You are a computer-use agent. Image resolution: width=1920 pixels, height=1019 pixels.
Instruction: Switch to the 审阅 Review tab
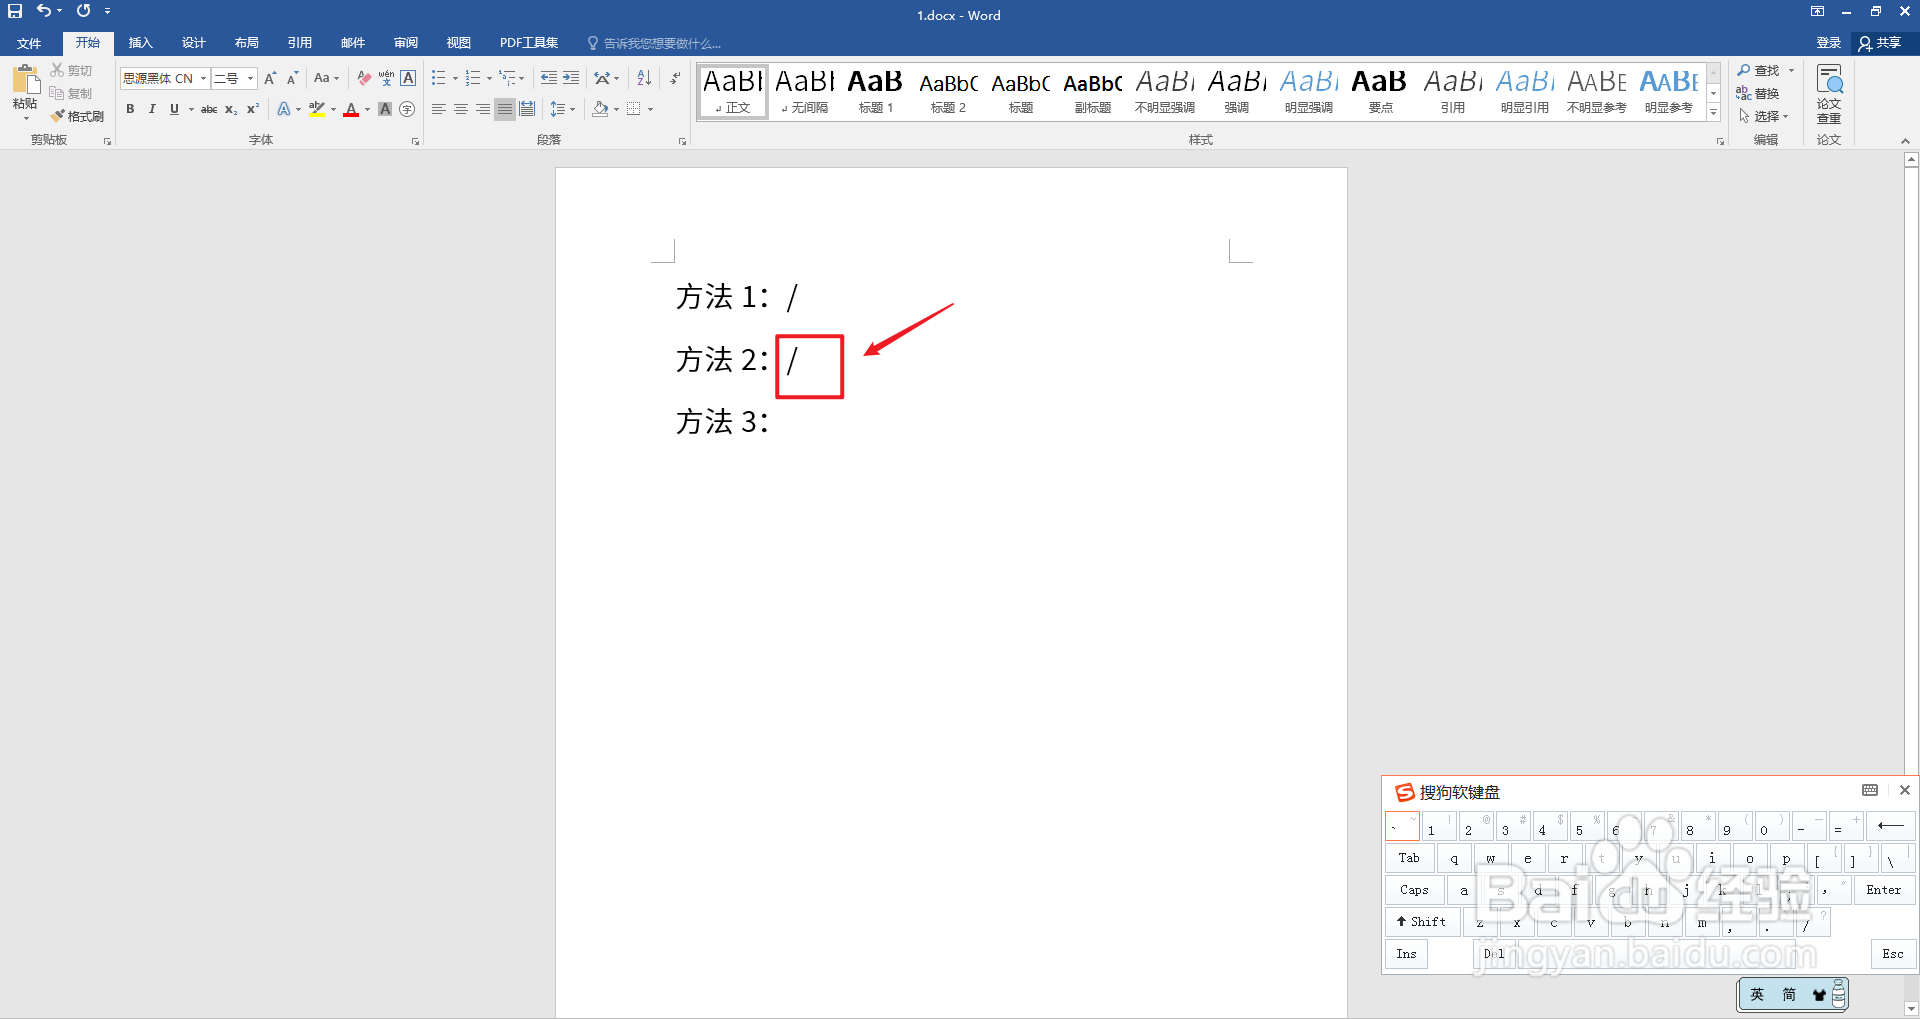406,43
